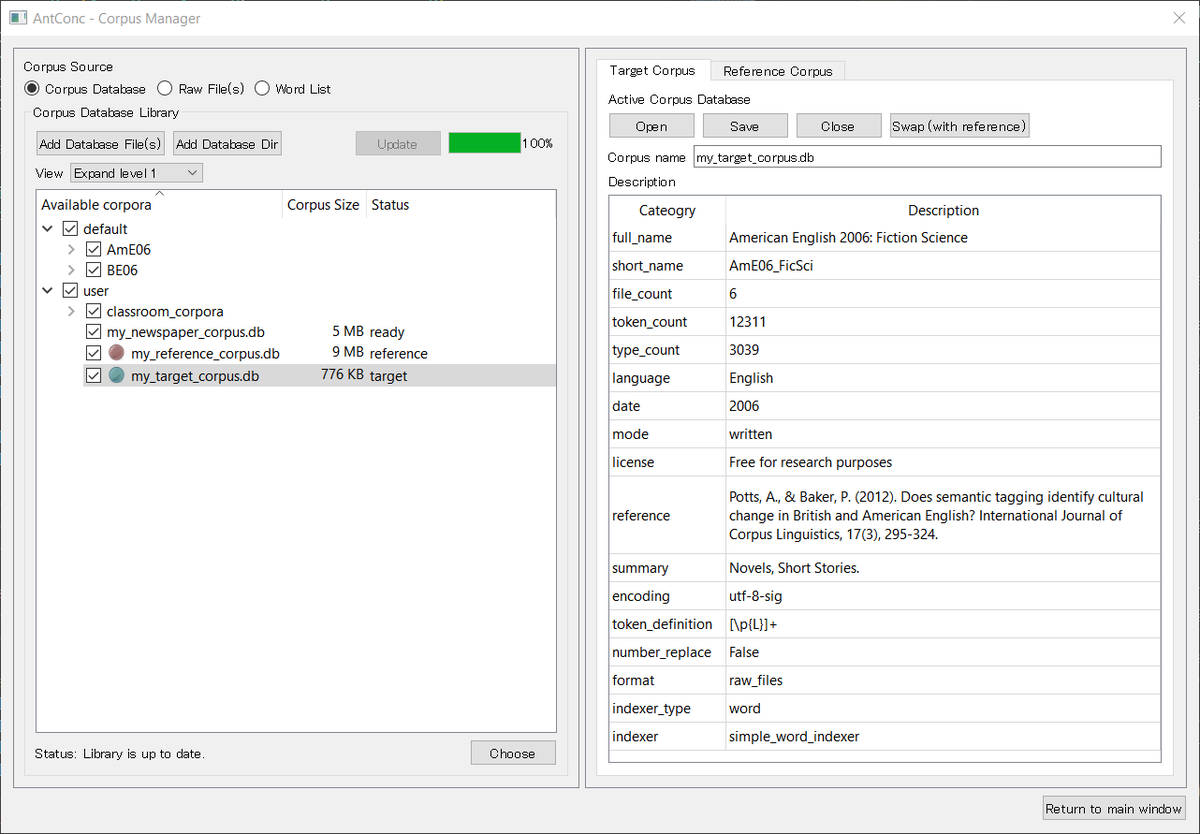Sort by Corpus Size column header
The image size is (1200, 834).
(x=323, y=204)
